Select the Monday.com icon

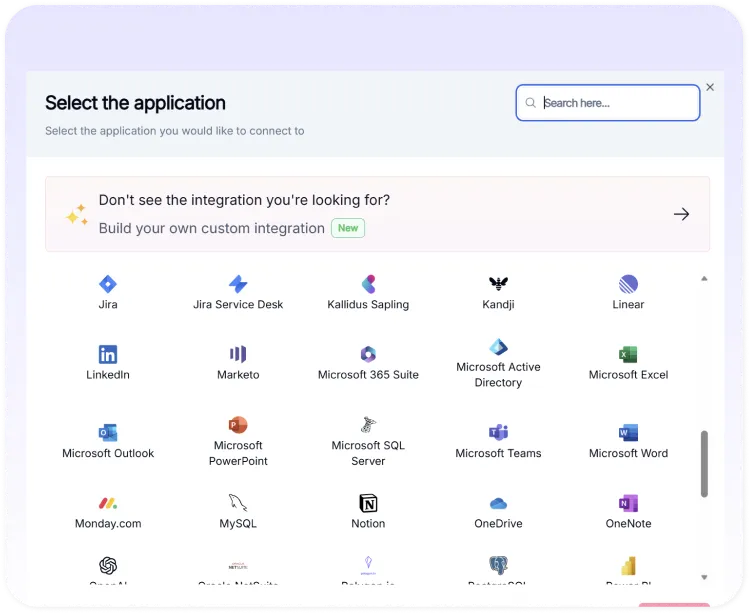(x=108, y=502)
